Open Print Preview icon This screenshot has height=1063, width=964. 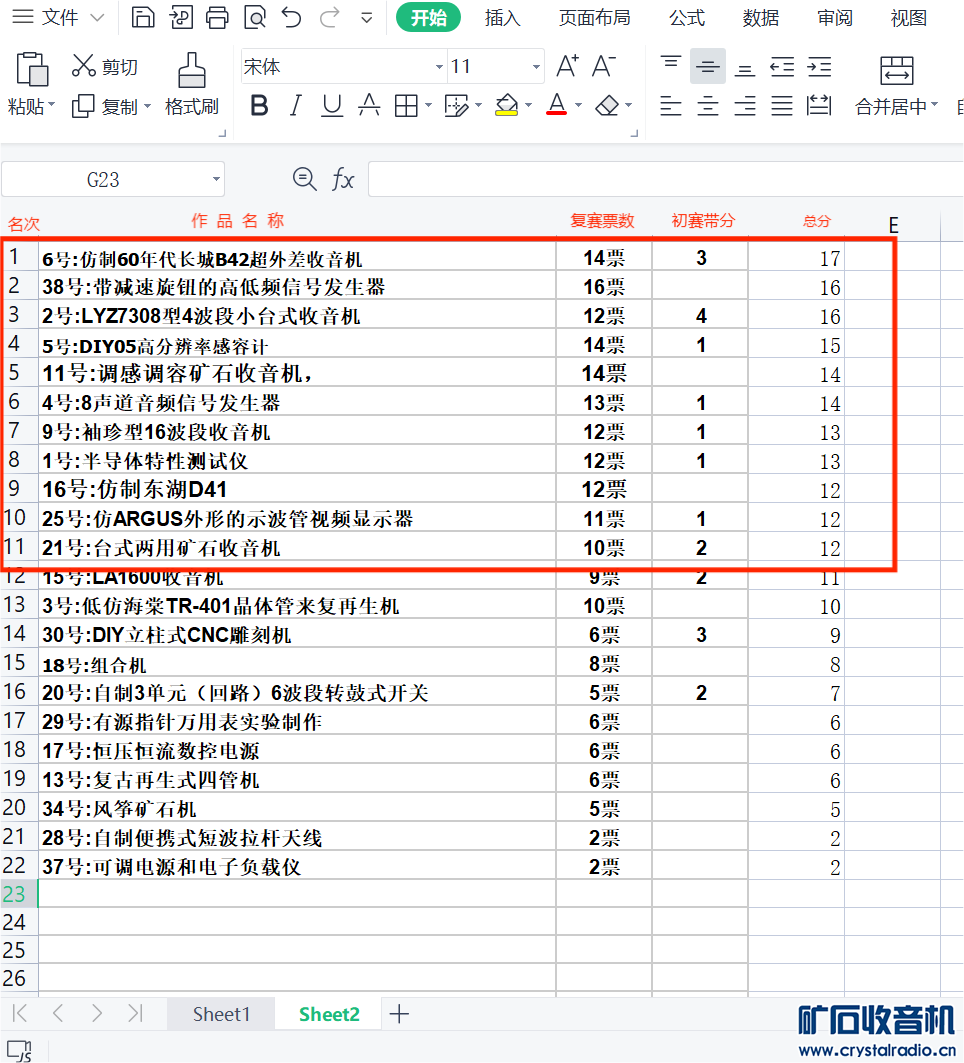[255, 17]
